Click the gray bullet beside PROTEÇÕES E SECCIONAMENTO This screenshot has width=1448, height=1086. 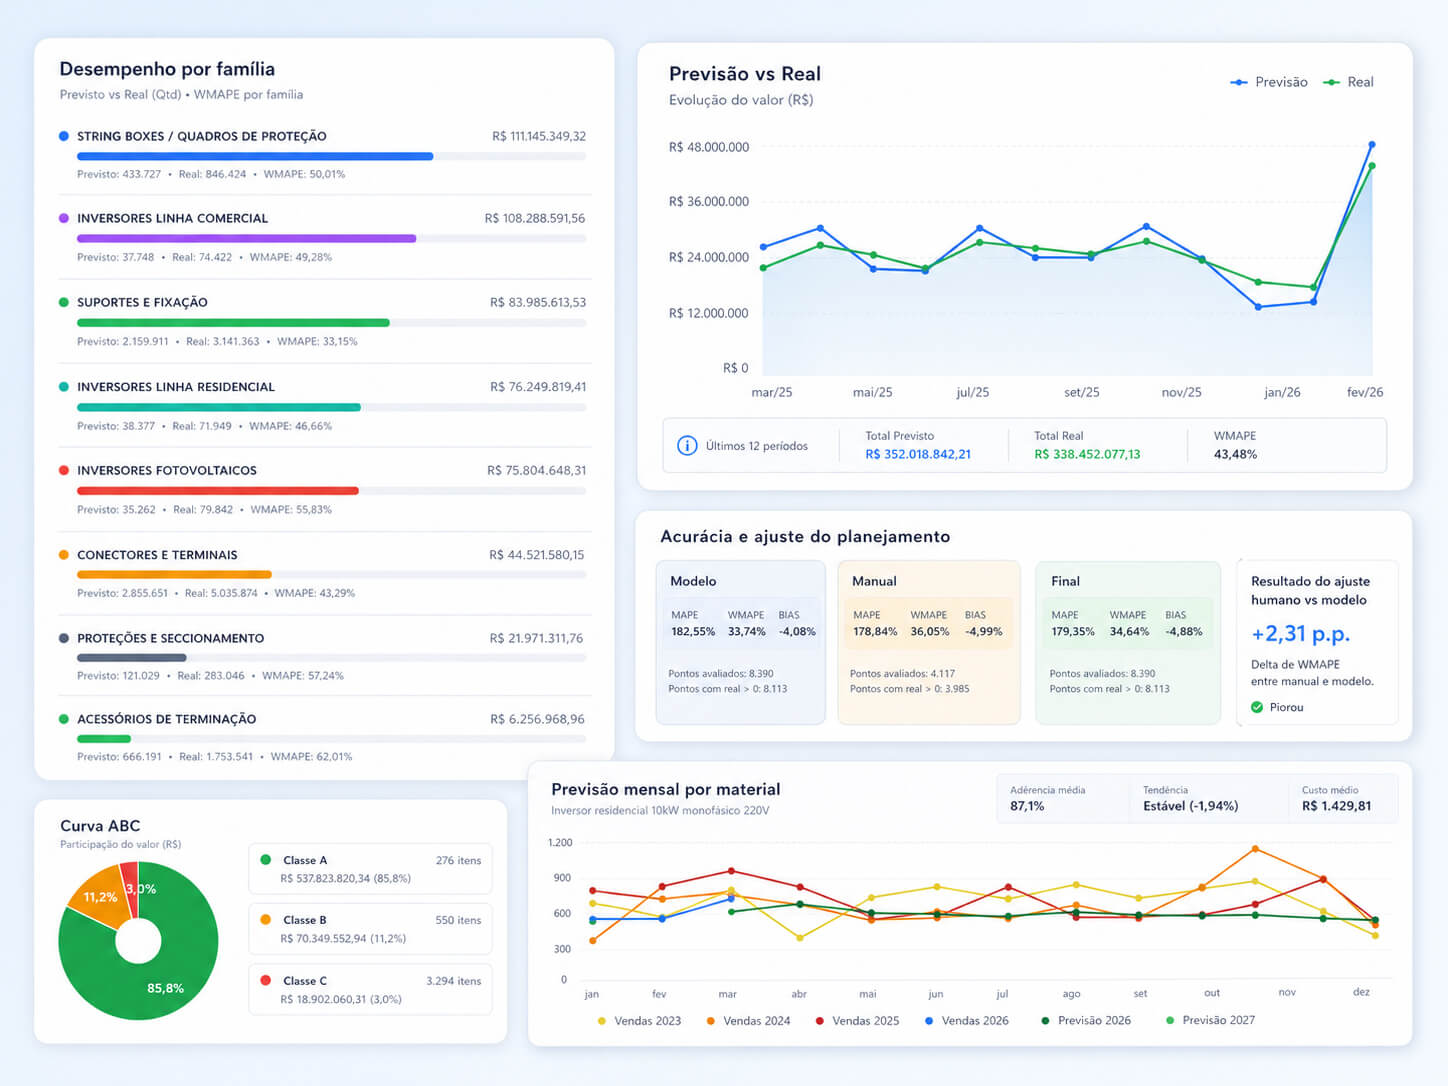(x=64, y=638)
